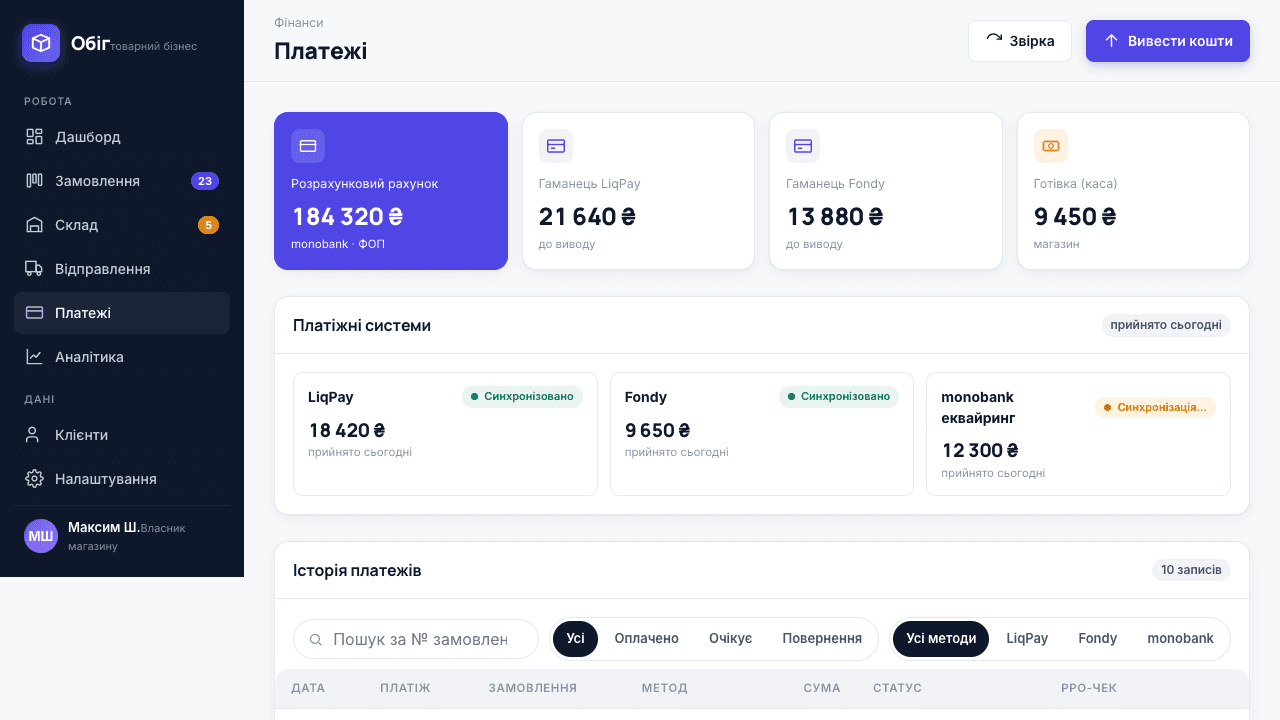Click Вивести кошти button
Image resolution: width=1280 pixels, height=720 pixels.
pyautogui.click(x=1168, y=41)
